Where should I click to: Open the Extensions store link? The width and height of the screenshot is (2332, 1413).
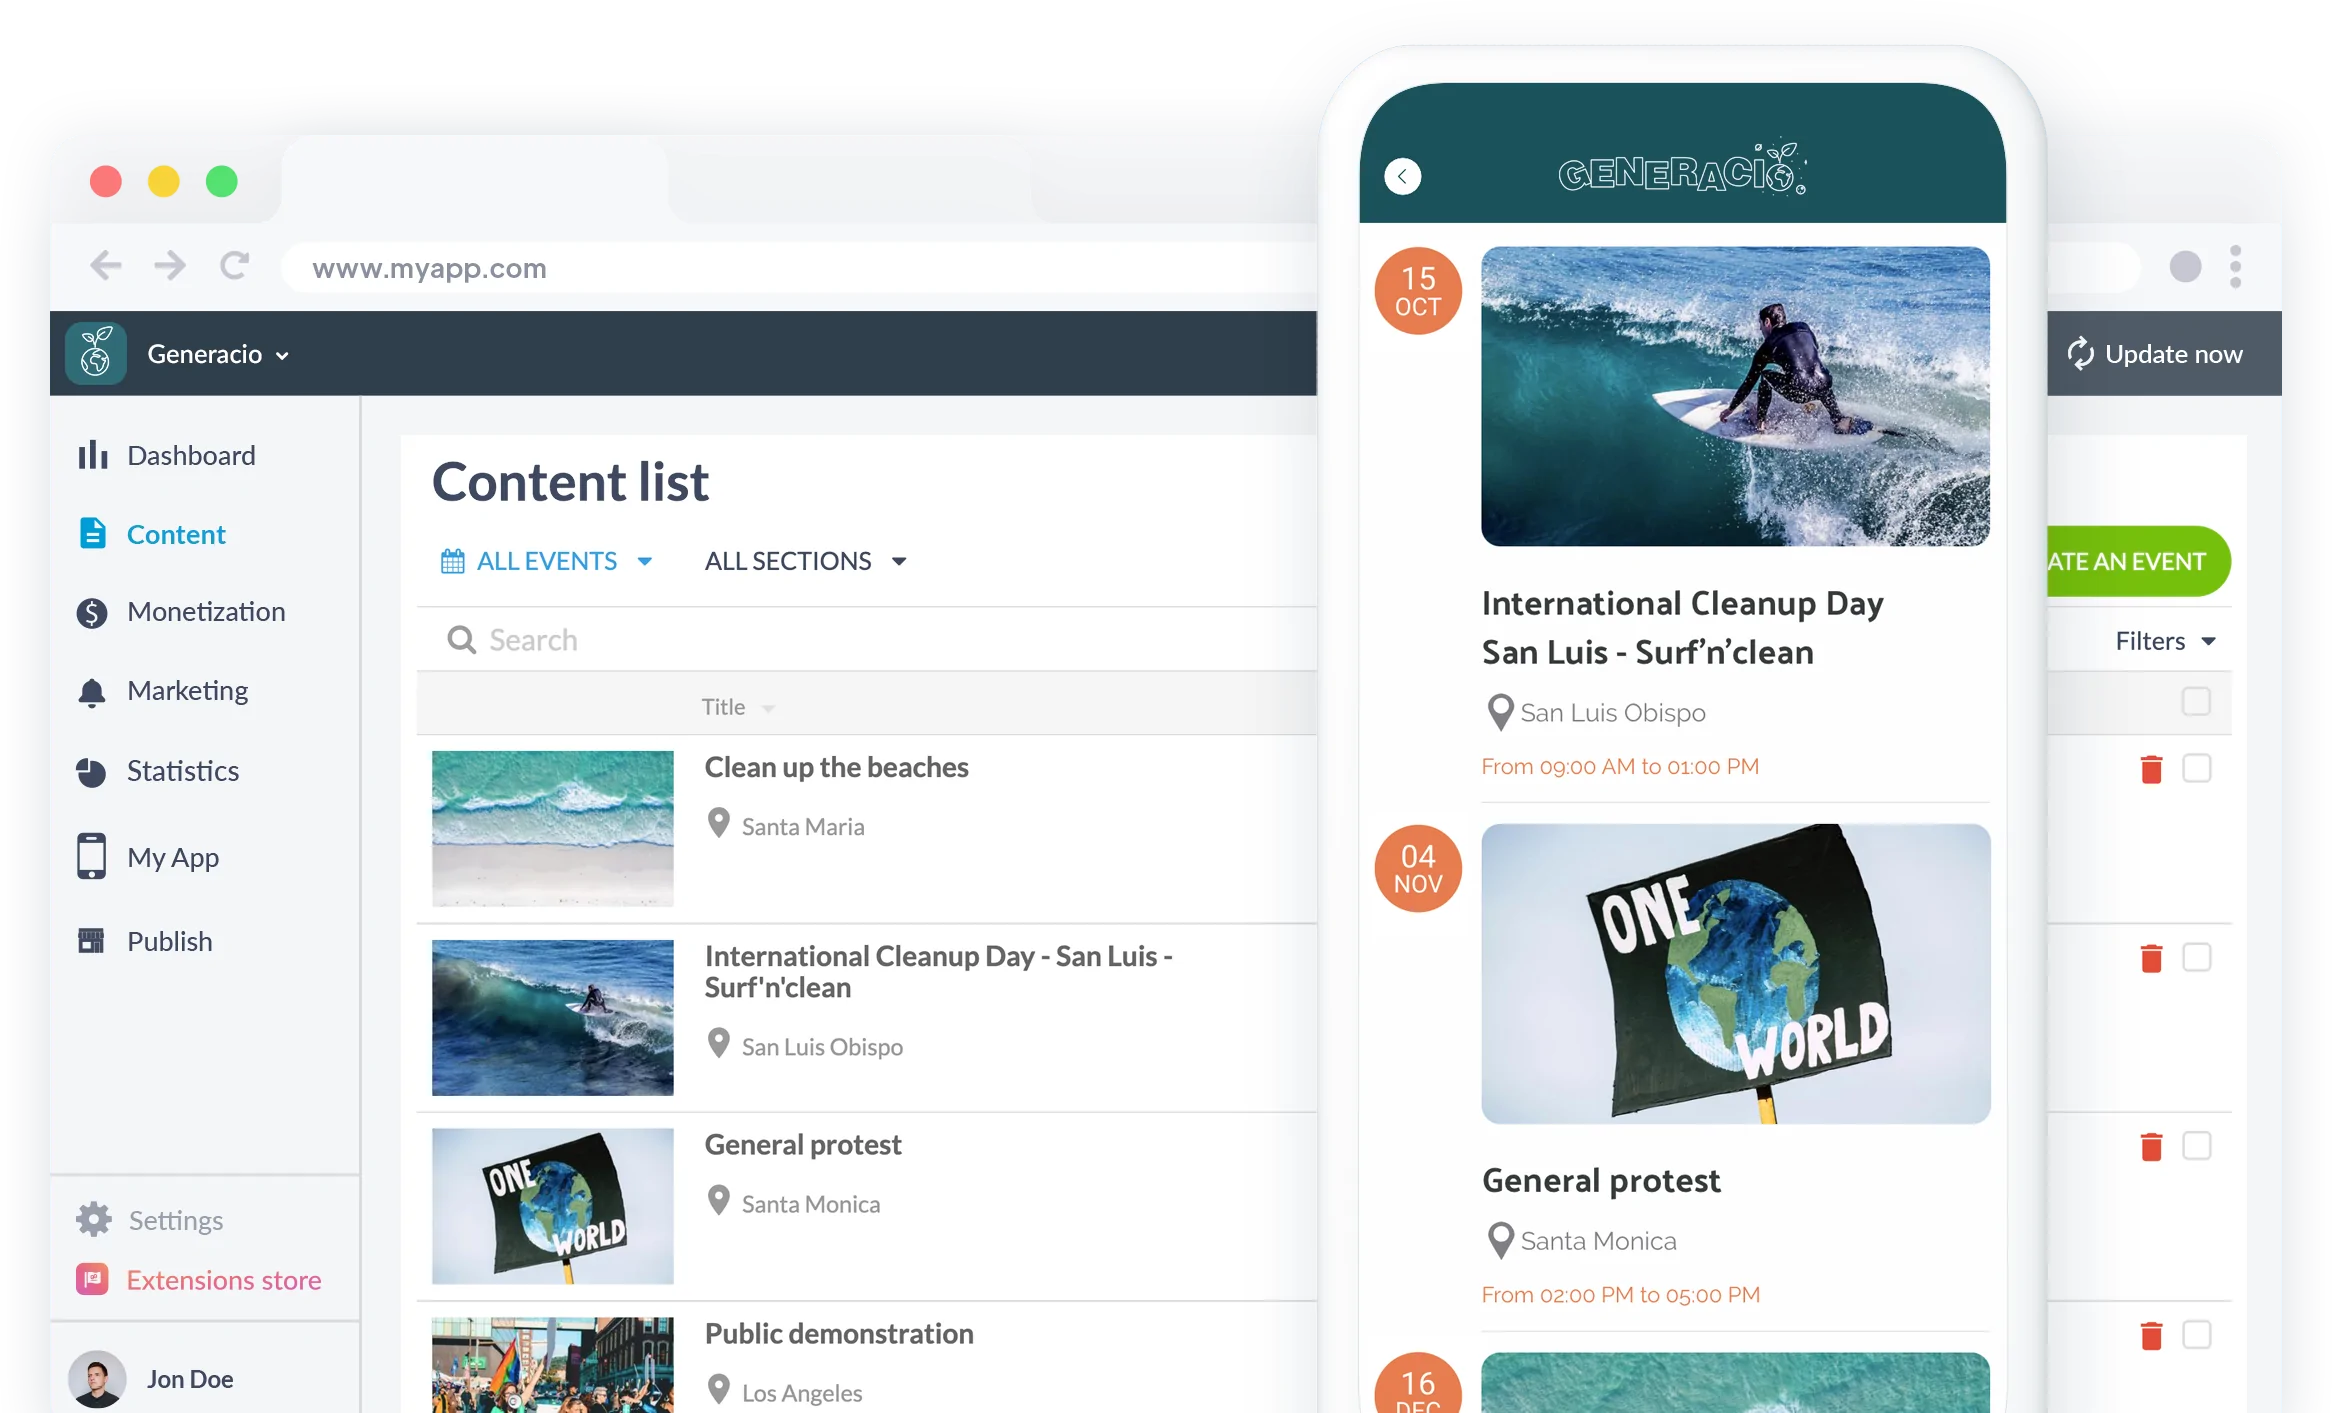[x=223, y=1280]
